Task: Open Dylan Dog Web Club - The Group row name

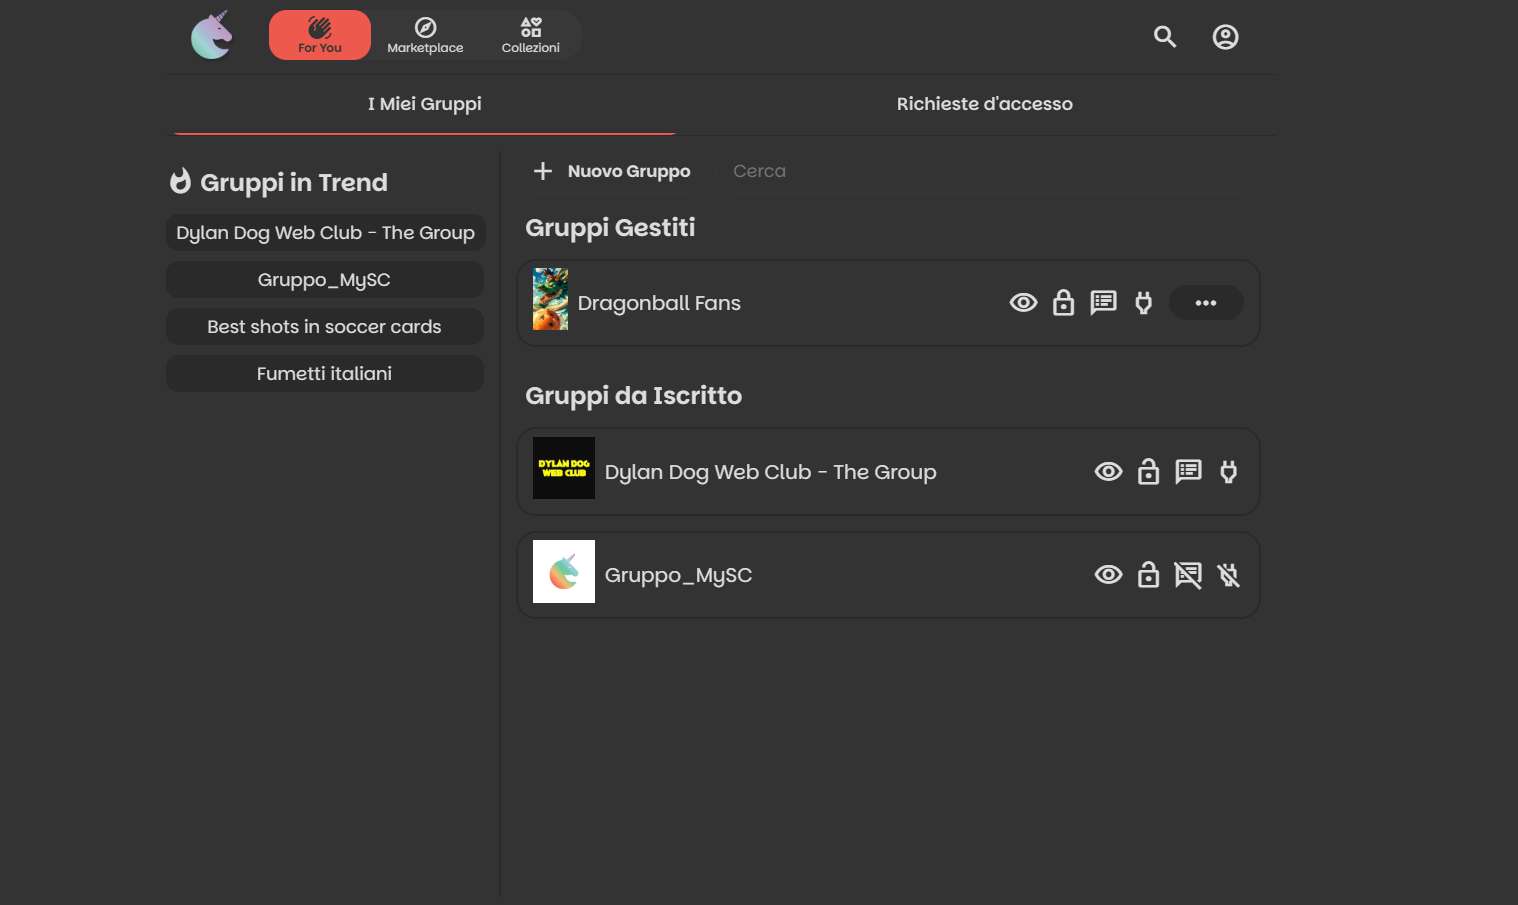Action: [770, 472]
